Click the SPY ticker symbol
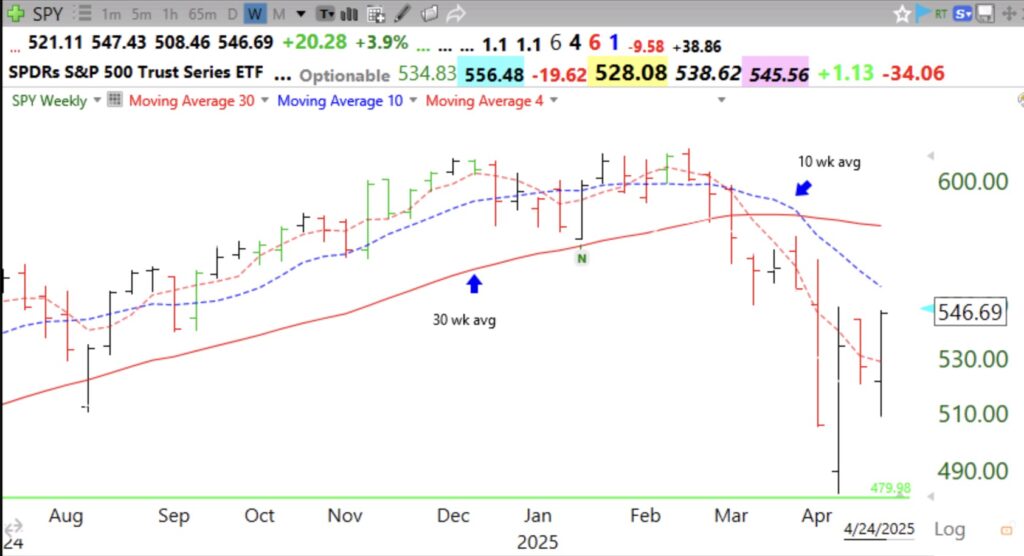The width and height of the screenshot is (1024, 556). tap(48, 14)
